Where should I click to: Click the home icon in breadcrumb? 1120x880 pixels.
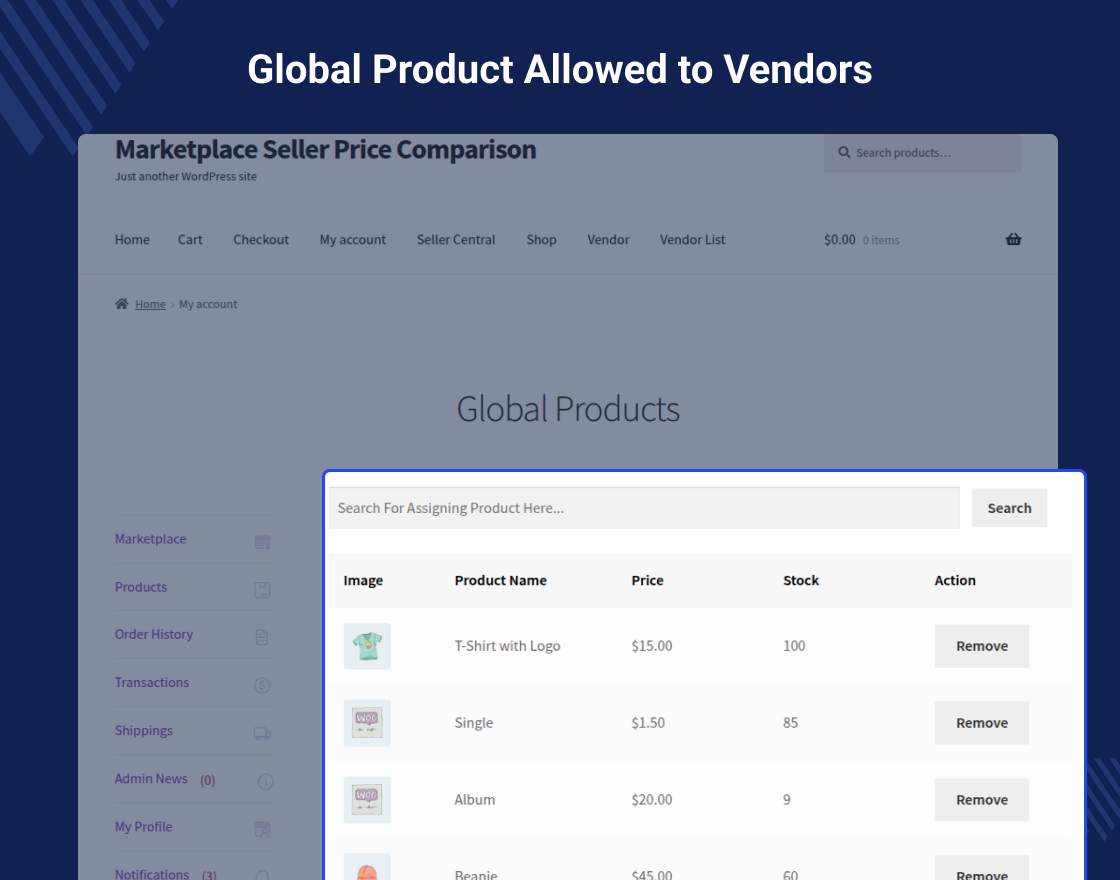point(121,304)
